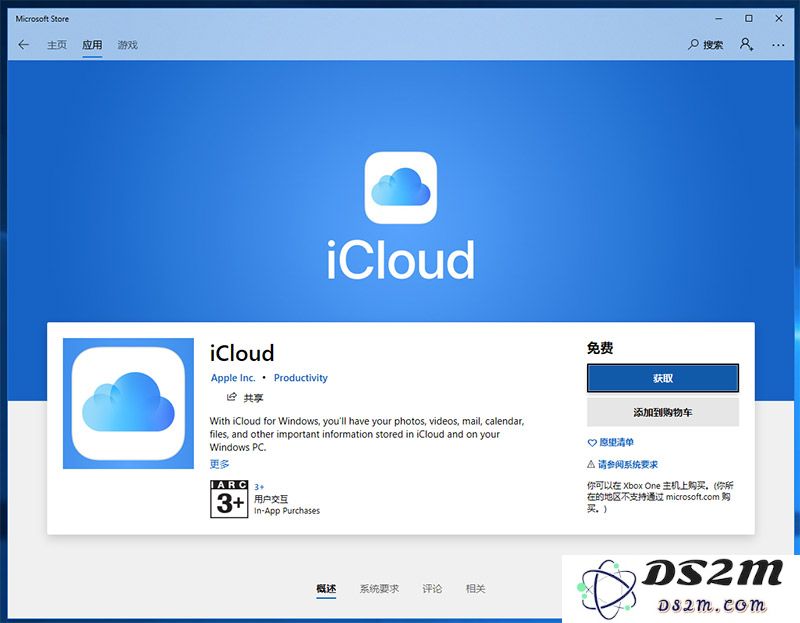Open the search magnifier in Store header
The image size is (800, 623).
693,44
